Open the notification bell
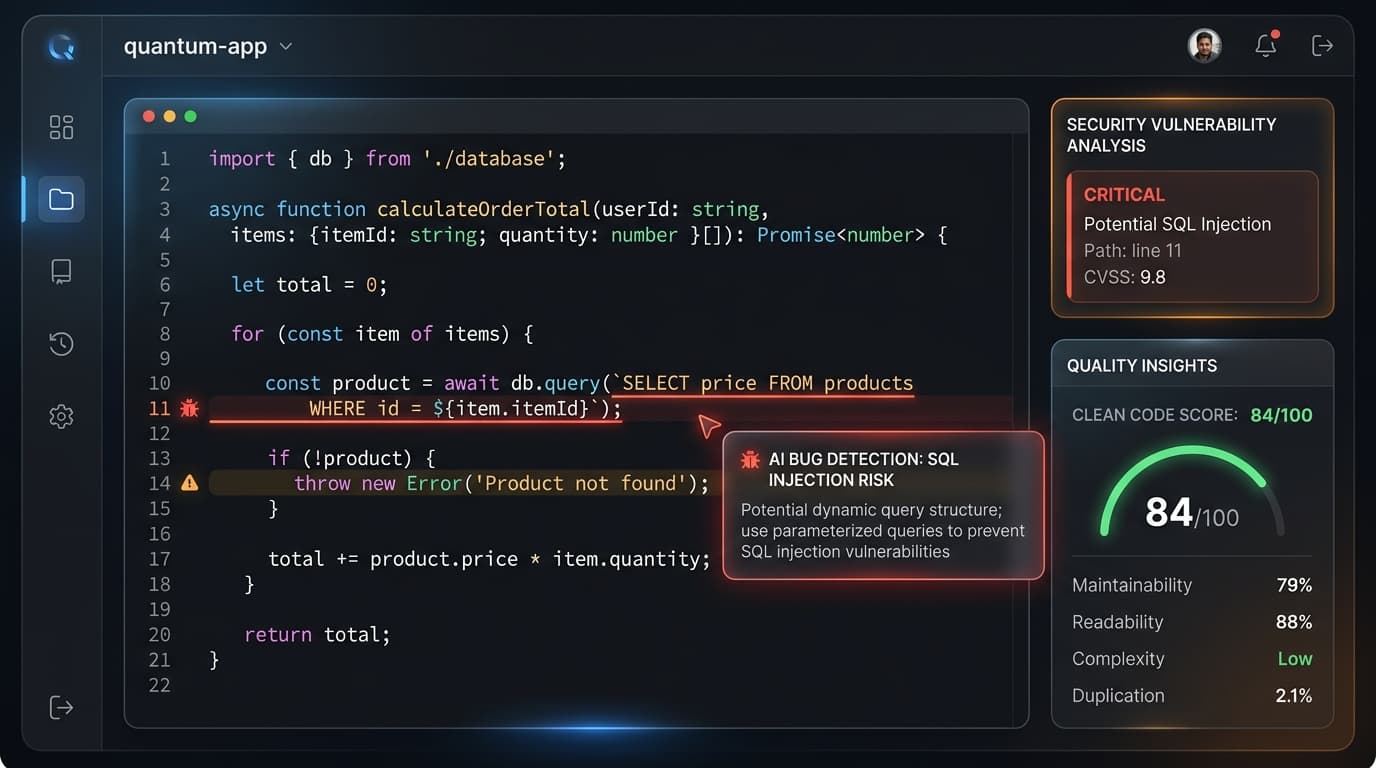The height and width of the screenshot is (768, 1376). click(1266, 45)
